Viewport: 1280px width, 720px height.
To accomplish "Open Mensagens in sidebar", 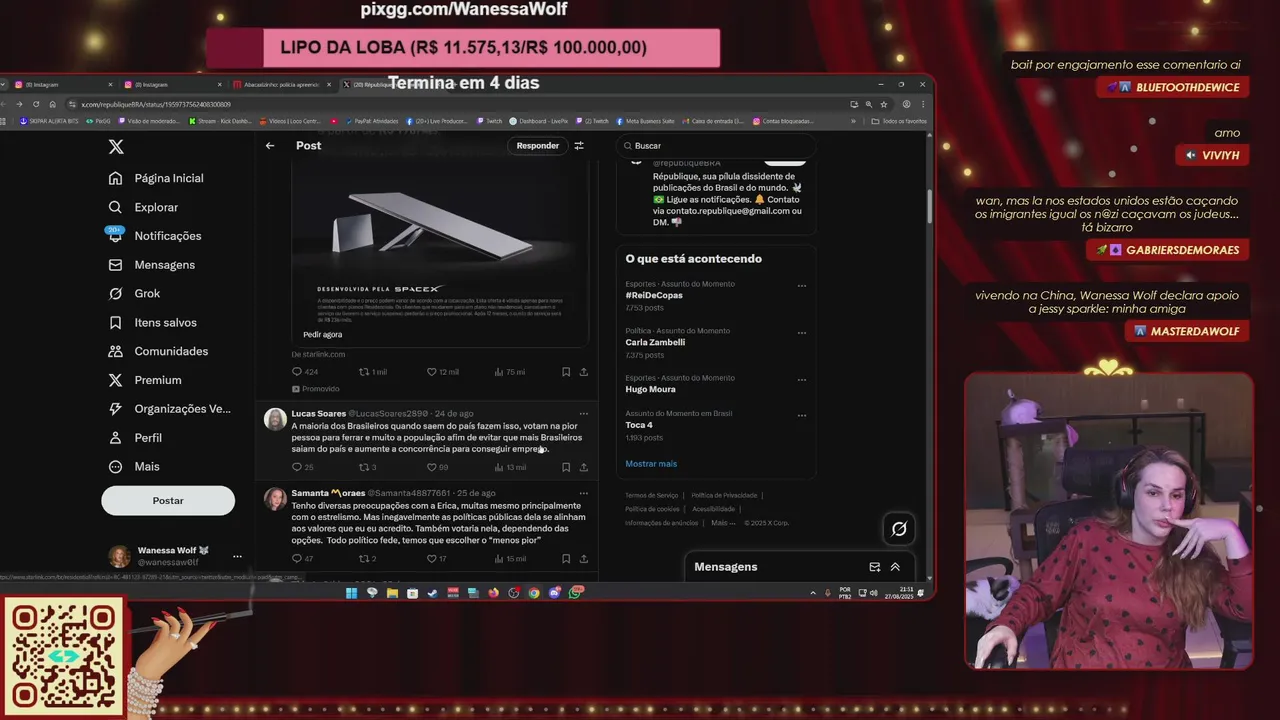I will (151, 265).
